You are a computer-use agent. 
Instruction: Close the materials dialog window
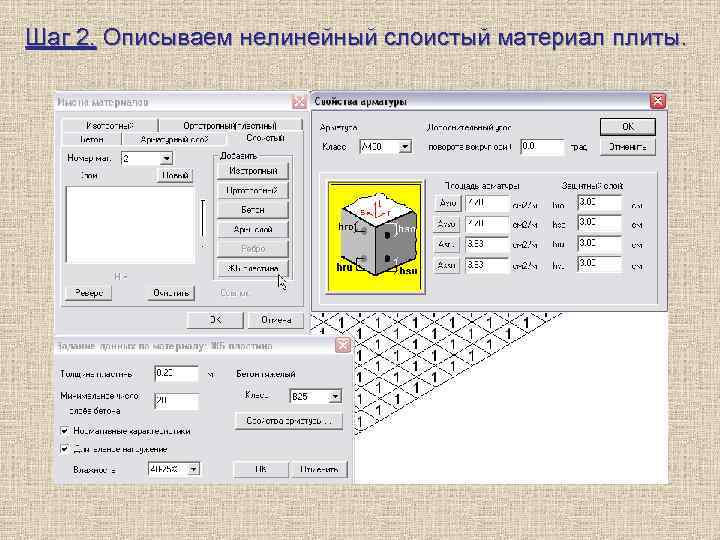click(x=299, y=102)
